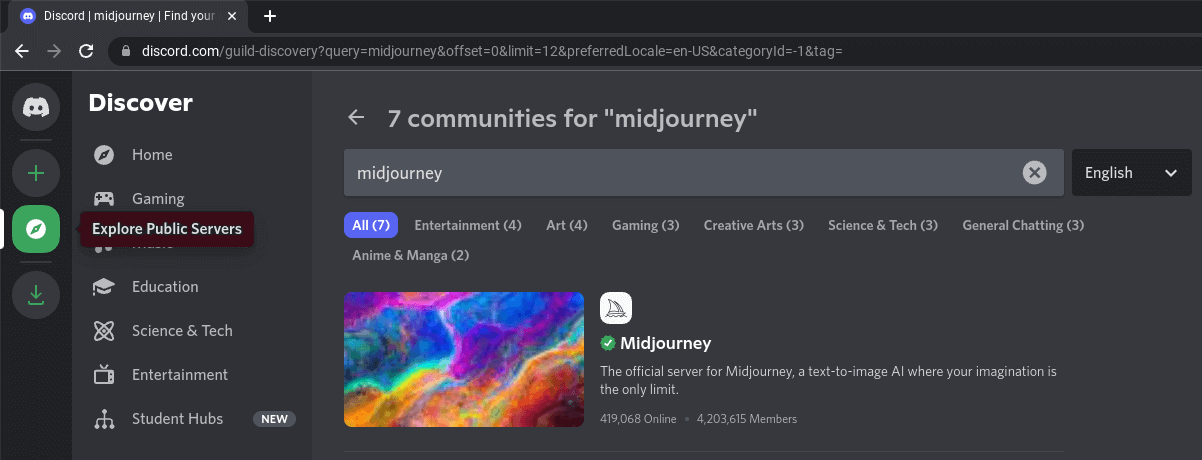Clear the midjourney search text
The height and width of the screenshot is (460, 1202).
point(1034,173)
